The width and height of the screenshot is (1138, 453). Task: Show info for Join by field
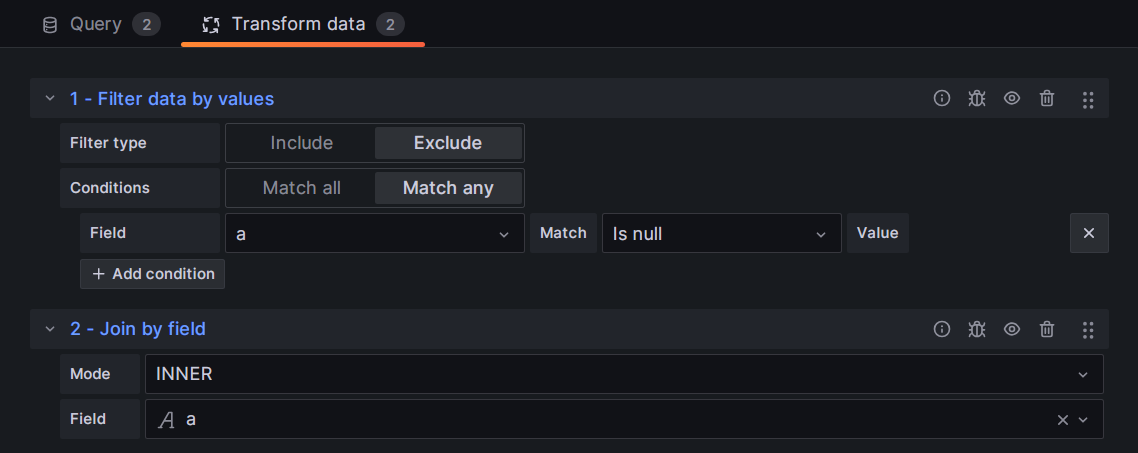[x=941, y=328]
